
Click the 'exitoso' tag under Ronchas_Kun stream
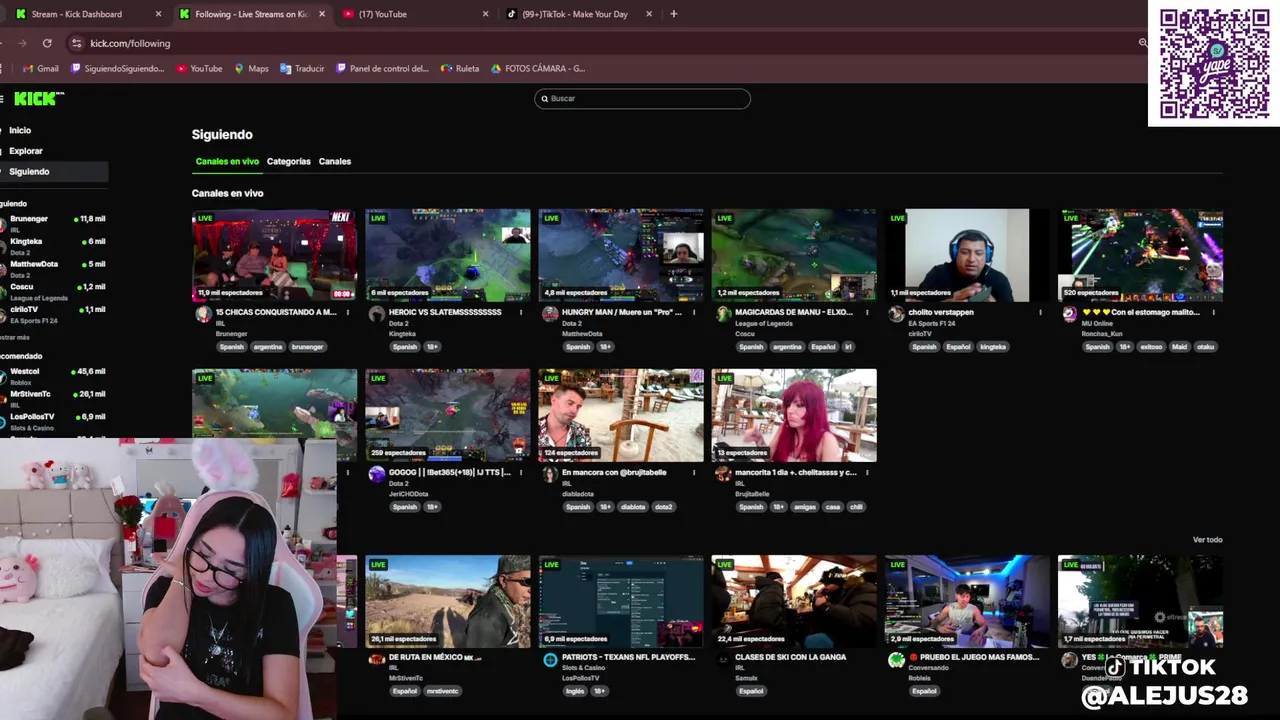pyautogui.click(x=1151, y=347)
